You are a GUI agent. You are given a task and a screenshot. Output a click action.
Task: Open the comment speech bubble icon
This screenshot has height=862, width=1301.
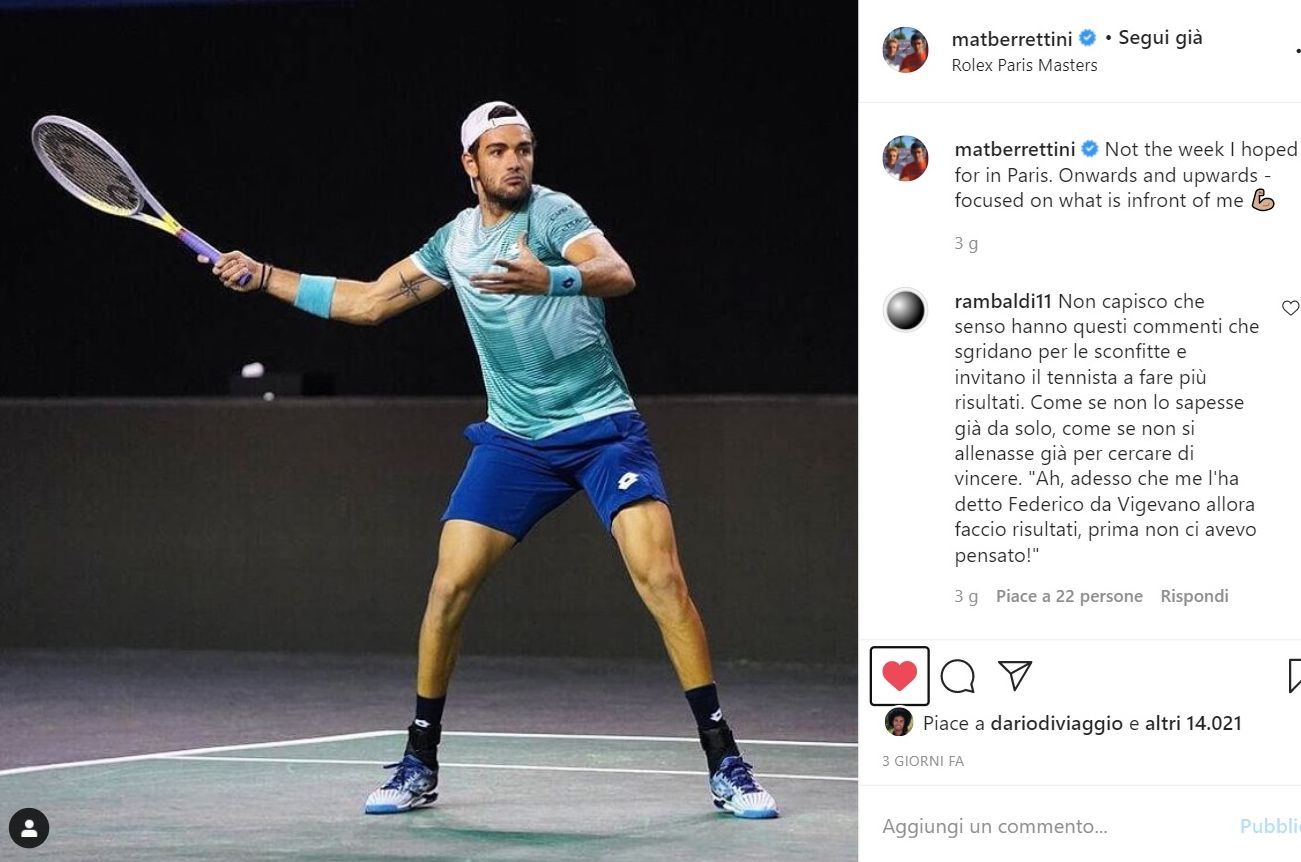(957, 676)
